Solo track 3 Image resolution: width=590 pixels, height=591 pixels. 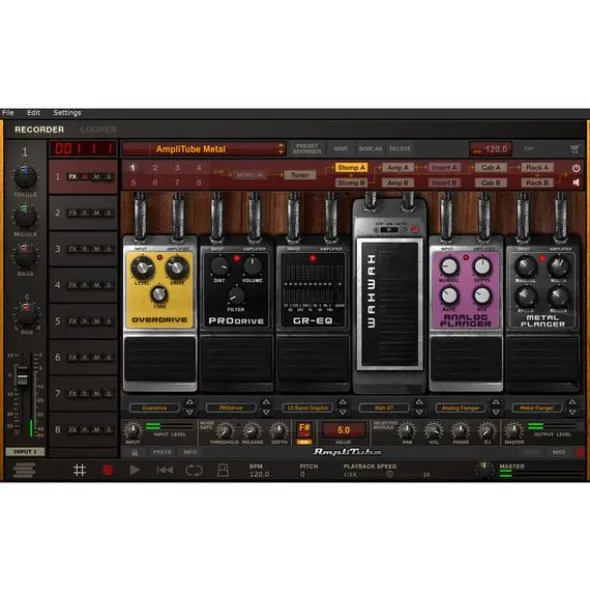coord(109,249)
